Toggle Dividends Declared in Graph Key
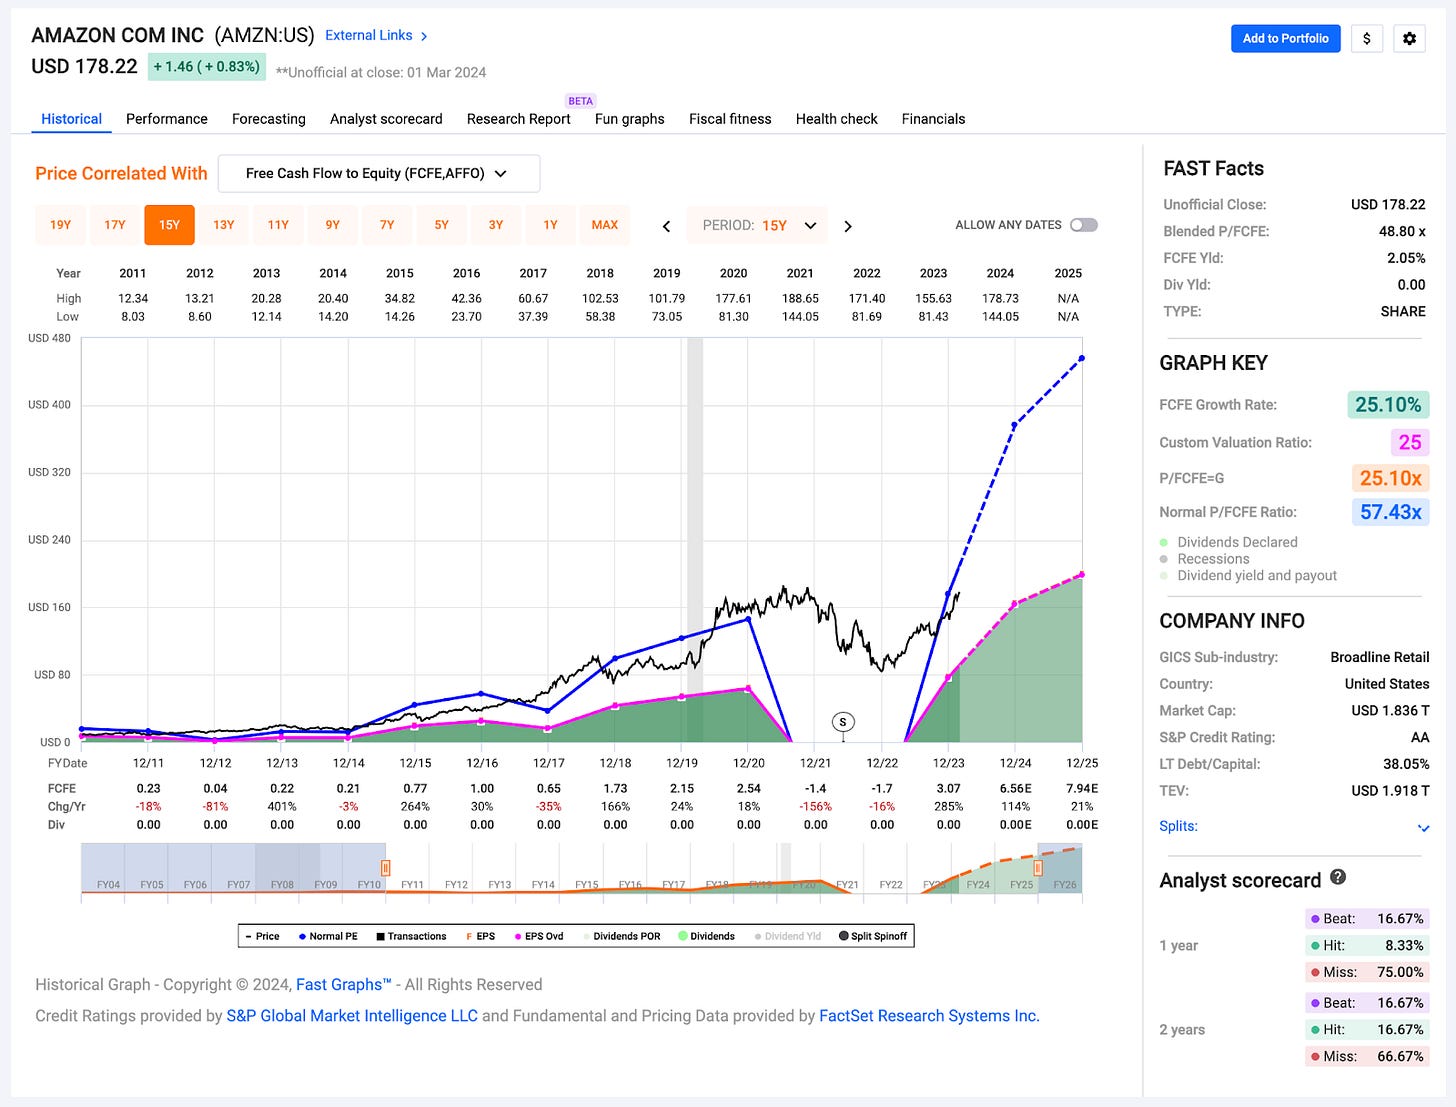Screen dimensions: 1456x1107 pos(1229,542)
